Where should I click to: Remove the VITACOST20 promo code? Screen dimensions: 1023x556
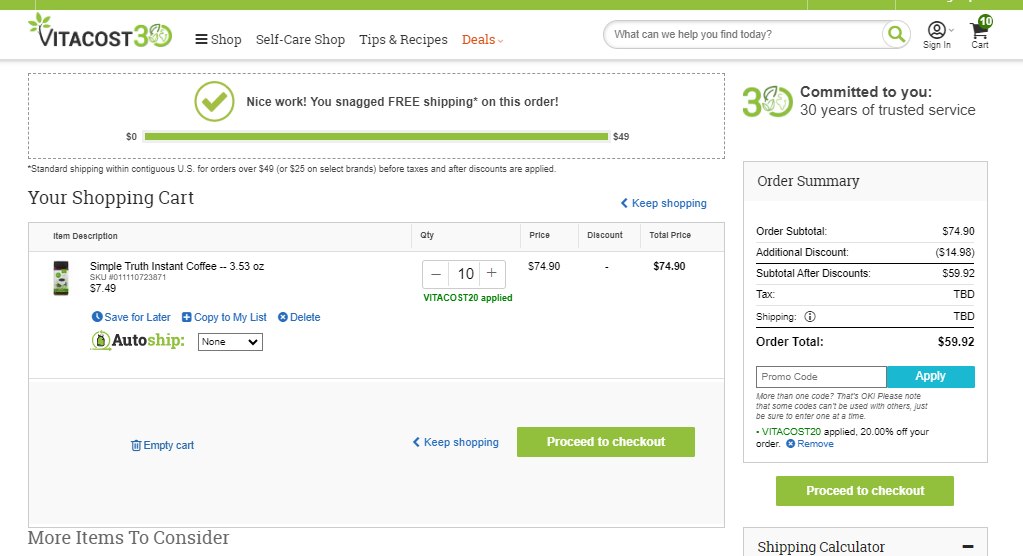(x=810, y=444)
